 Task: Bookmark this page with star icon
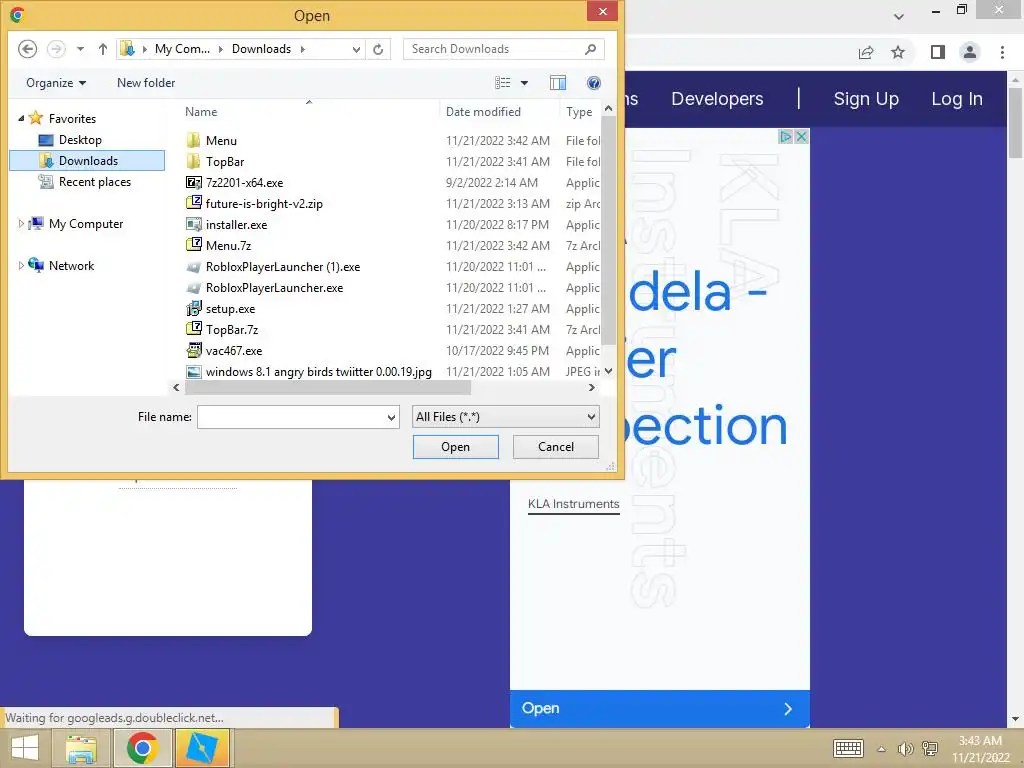point(898,52)
